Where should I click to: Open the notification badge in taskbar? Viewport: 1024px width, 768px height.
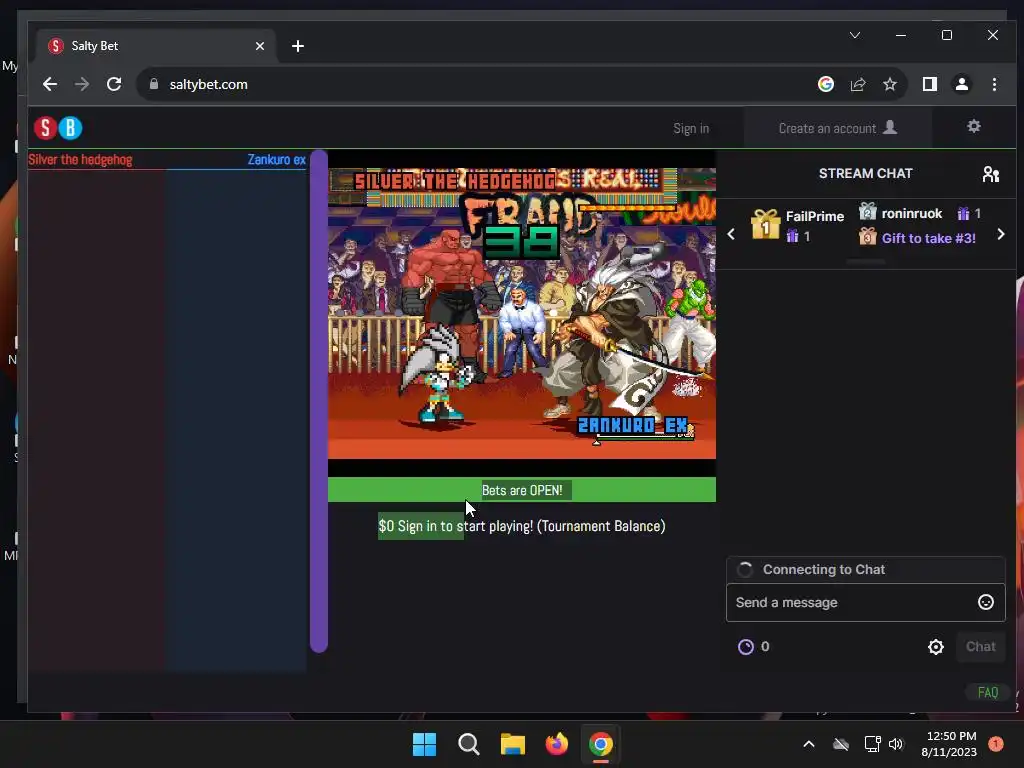coord(995,744)
